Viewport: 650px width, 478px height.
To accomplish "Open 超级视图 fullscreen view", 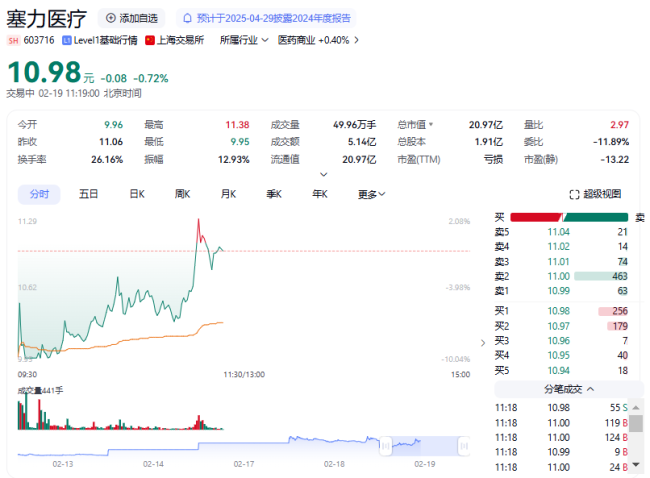I will pos(595,194).
